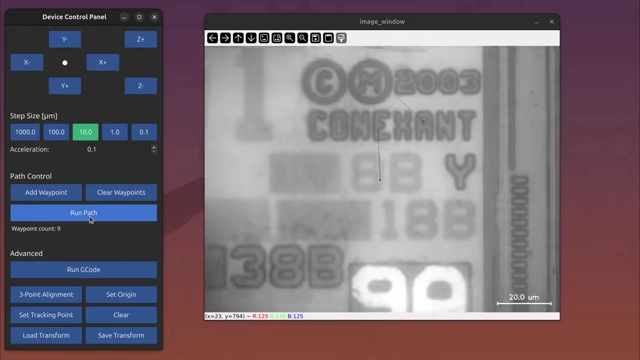640x360 pixels.
Task: Select 1.0 µm step size
Action: pos(115,132)
